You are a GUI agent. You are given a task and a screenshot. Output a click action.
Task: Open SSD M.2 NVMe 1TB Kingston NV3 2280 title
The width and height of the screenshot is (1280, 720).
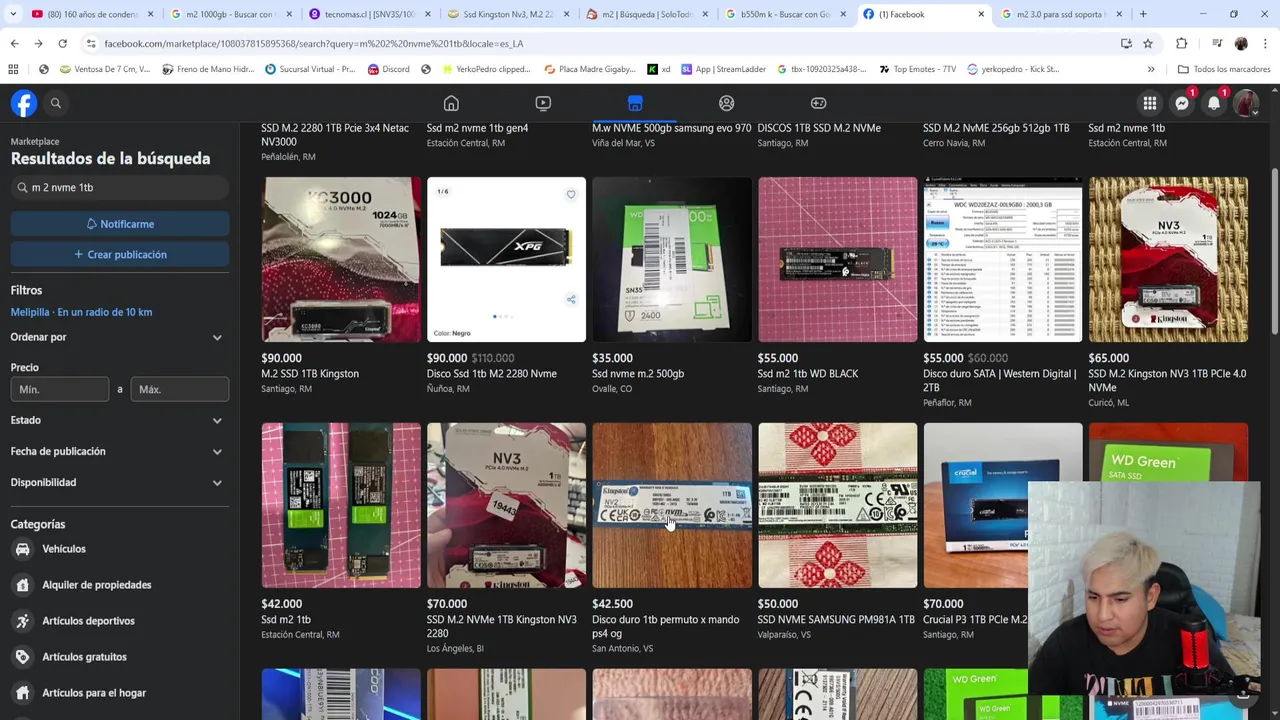click(x=502, y=626)
